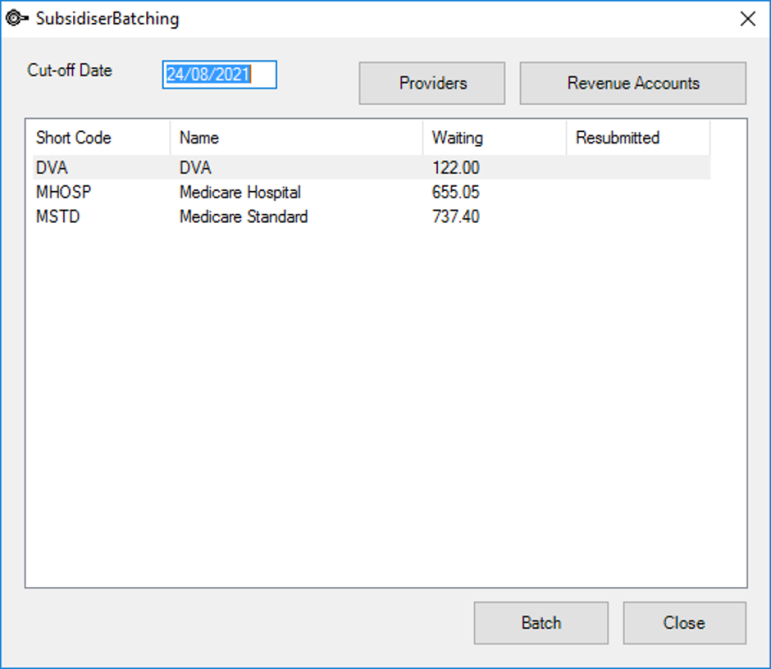771x669 pixels.
Task: Click the waiting amount 737.40
Action: (x=455, y=217)
